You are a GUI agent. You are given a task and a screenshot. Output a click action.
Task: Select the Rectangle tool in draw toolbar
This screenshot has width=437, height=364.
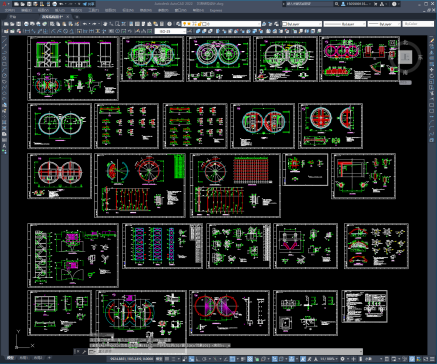(x=4, y=64)
